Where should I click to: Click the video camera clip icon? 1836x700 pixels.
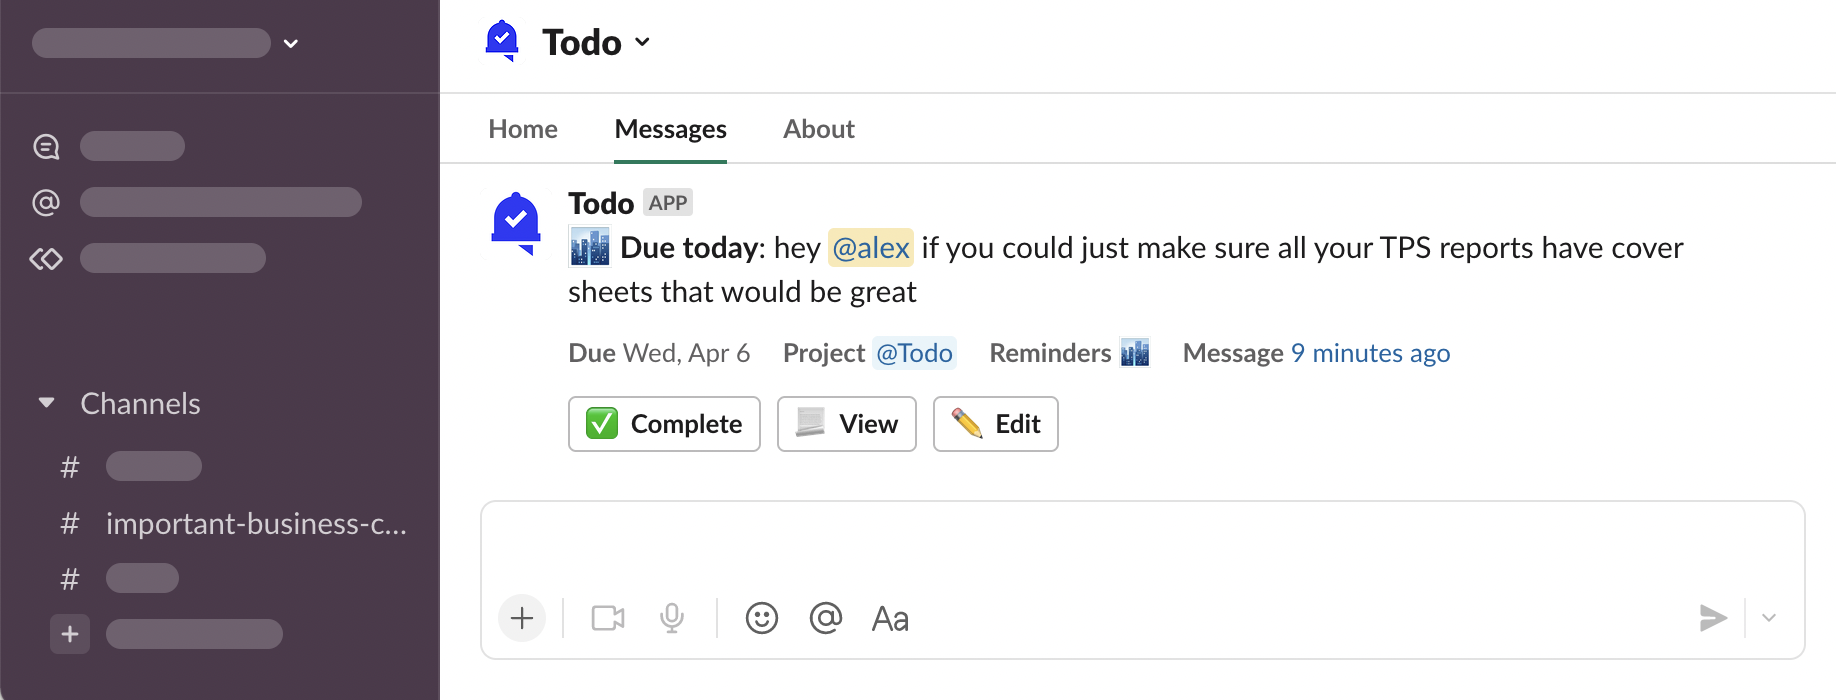tap(608, 619)
